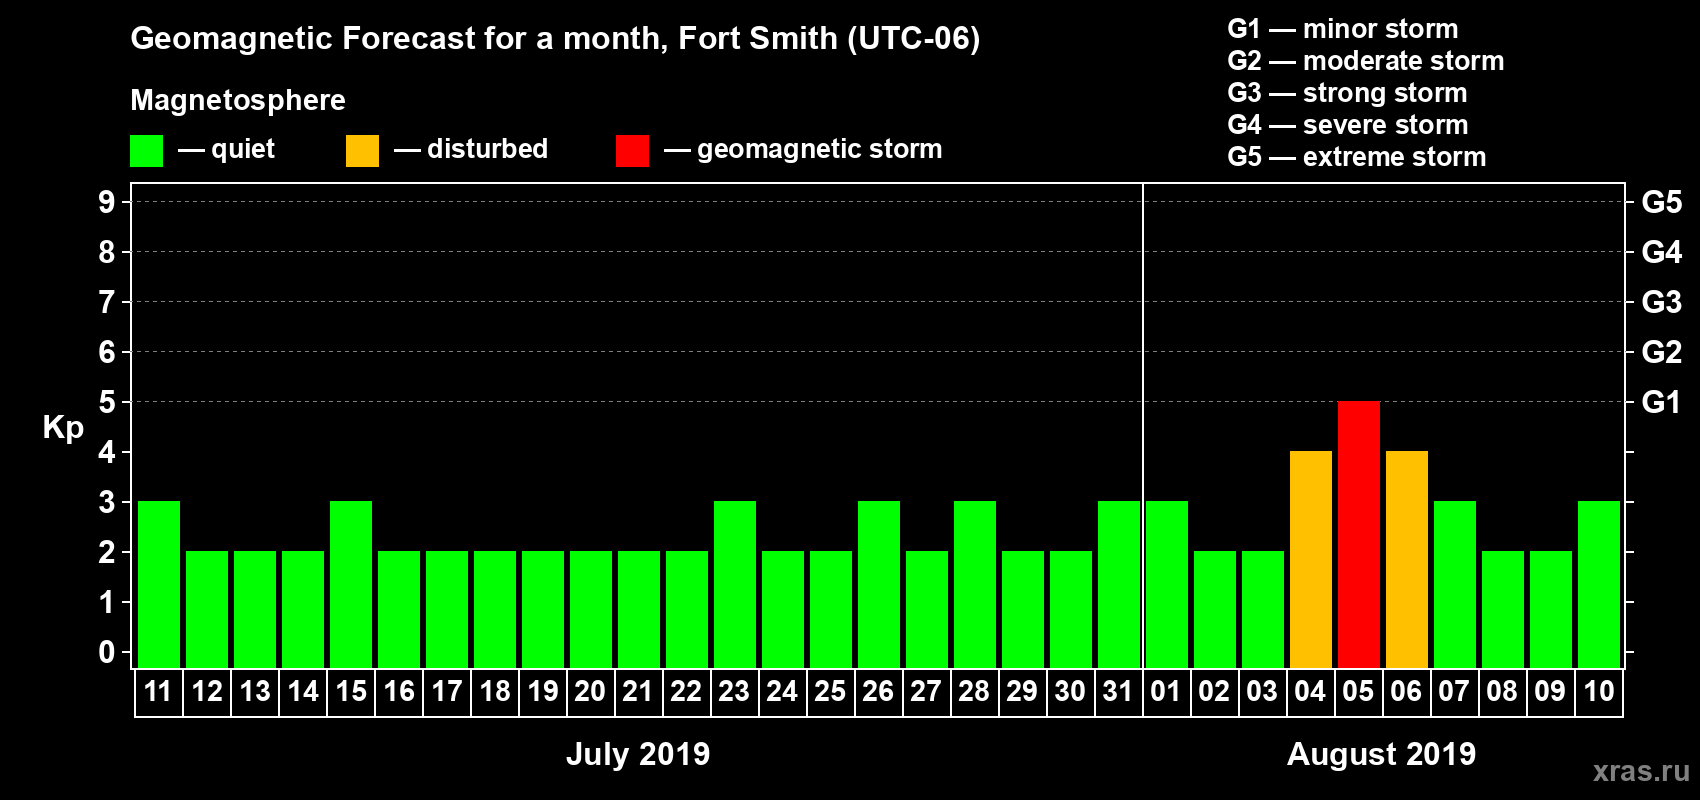This screenshot has height=800, width=1700.
Task: Click the G1 label on right axis
Action: tap(1662, 402)
